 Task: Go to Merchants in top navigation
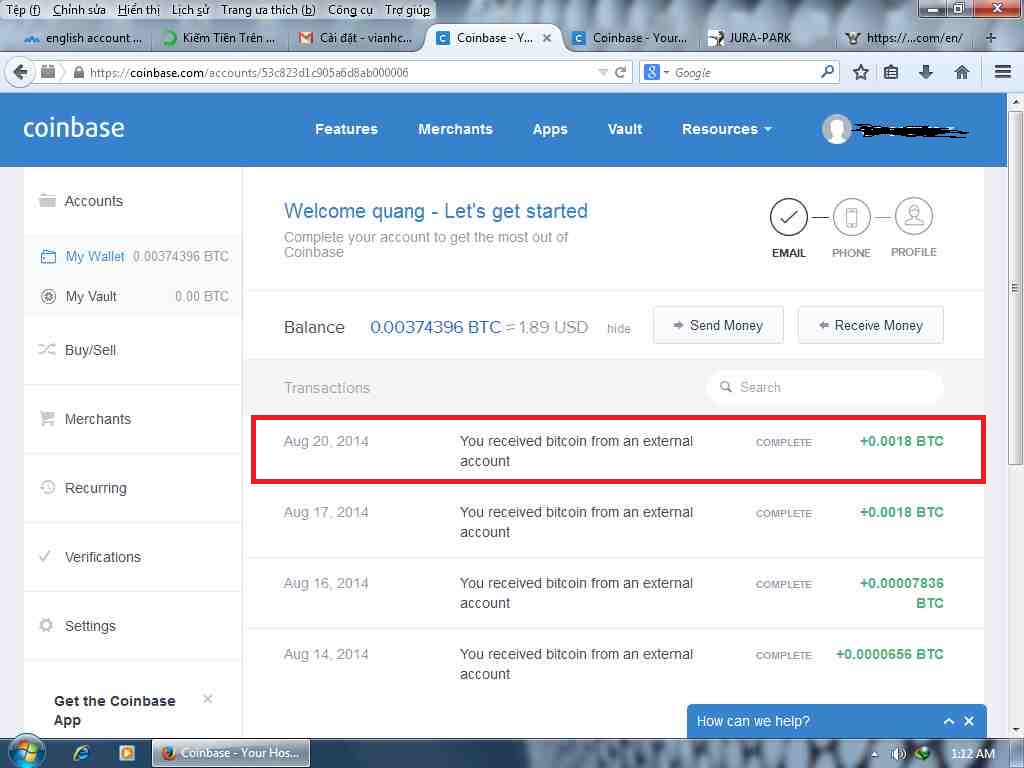pyautogui.click(x=455, y=129)
